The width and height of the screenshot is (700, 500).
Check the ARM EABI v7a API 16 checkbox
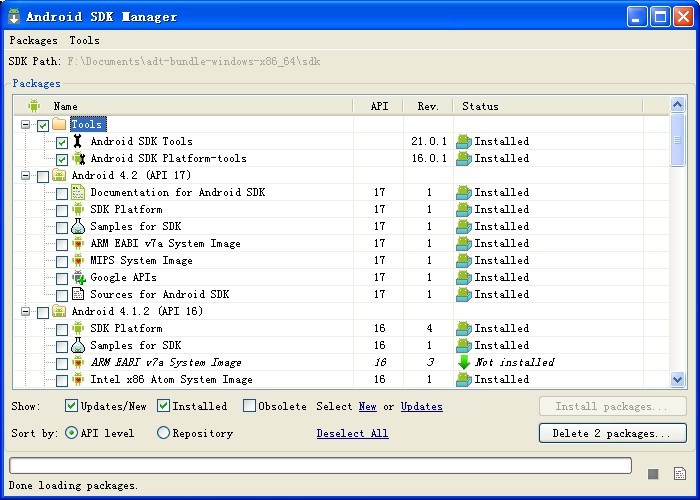tap(62, 363)
